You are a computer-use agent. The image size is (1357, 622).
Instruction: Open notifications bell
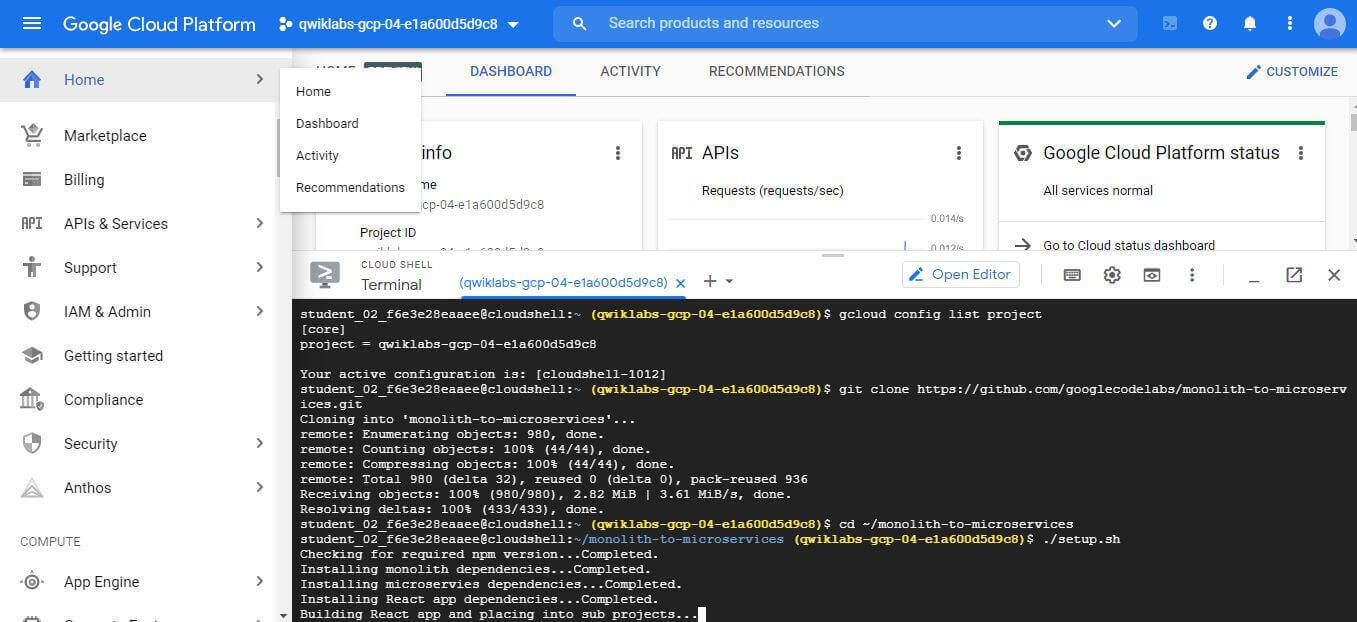click(x=1250, y=23)
